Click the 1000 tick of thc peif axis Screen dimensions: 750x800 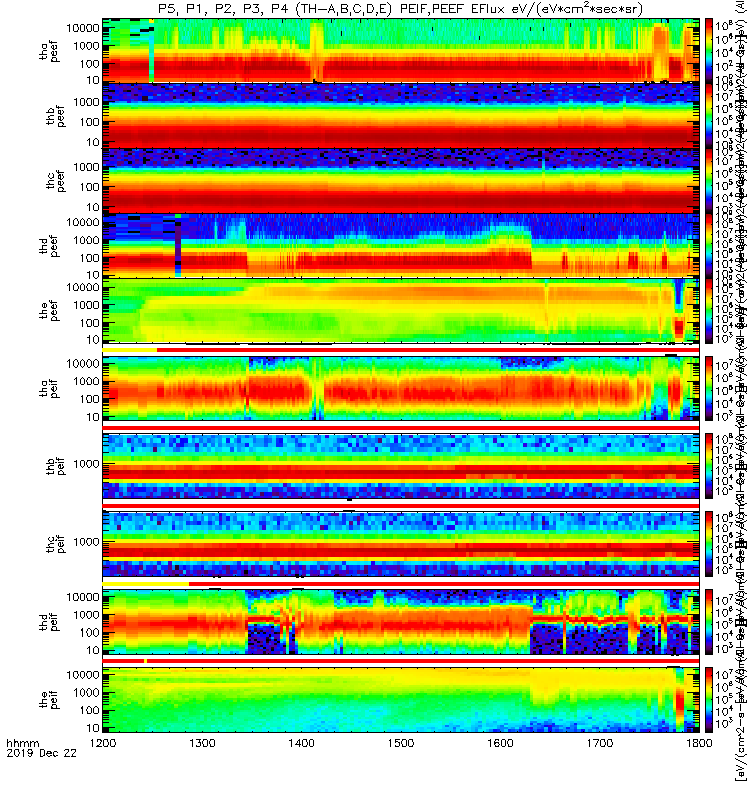pos(86,542)
